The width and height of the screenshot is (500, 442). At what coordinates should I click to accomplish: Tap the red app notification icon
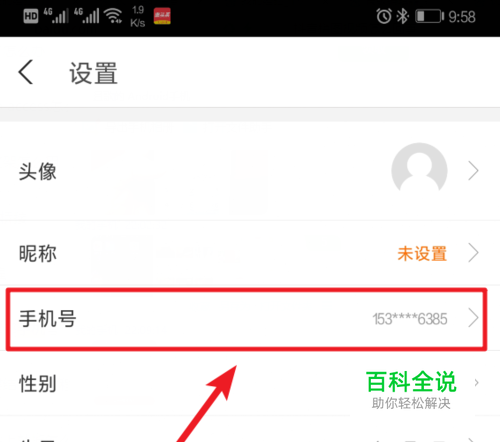coord(162,16)
